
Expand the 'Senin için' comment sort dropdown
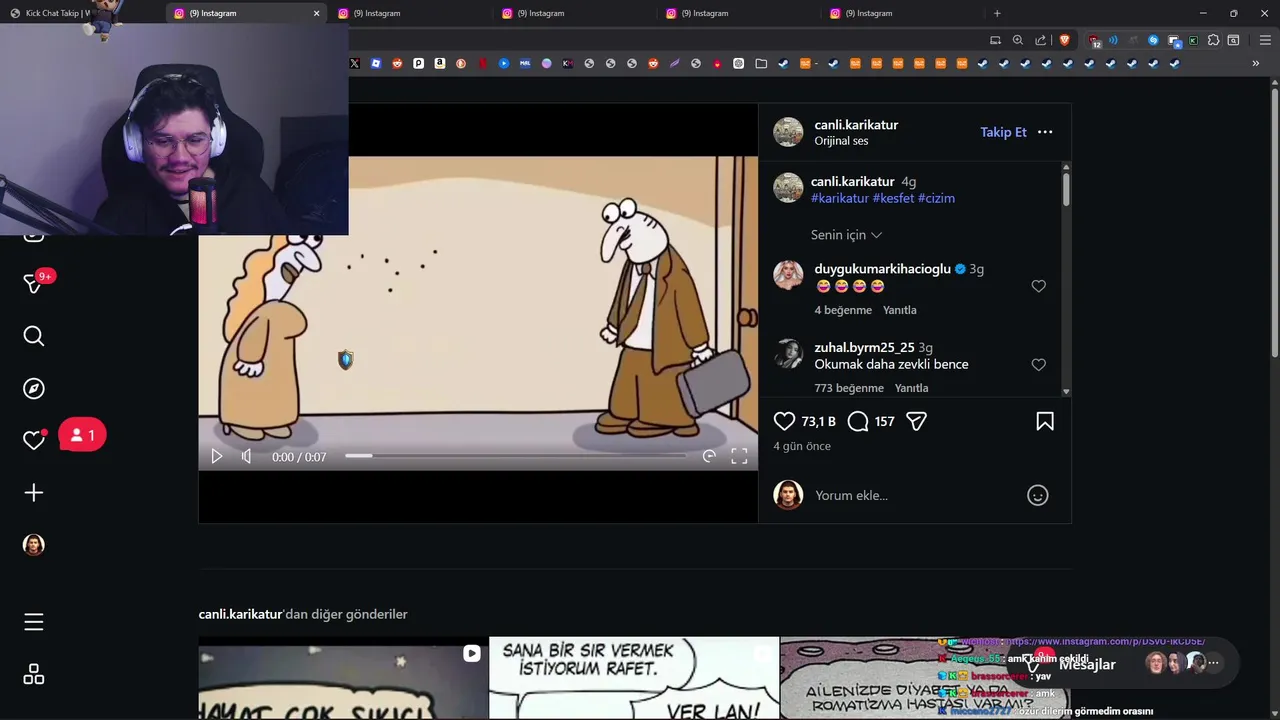pyautogui.click(x=846, y=235)
